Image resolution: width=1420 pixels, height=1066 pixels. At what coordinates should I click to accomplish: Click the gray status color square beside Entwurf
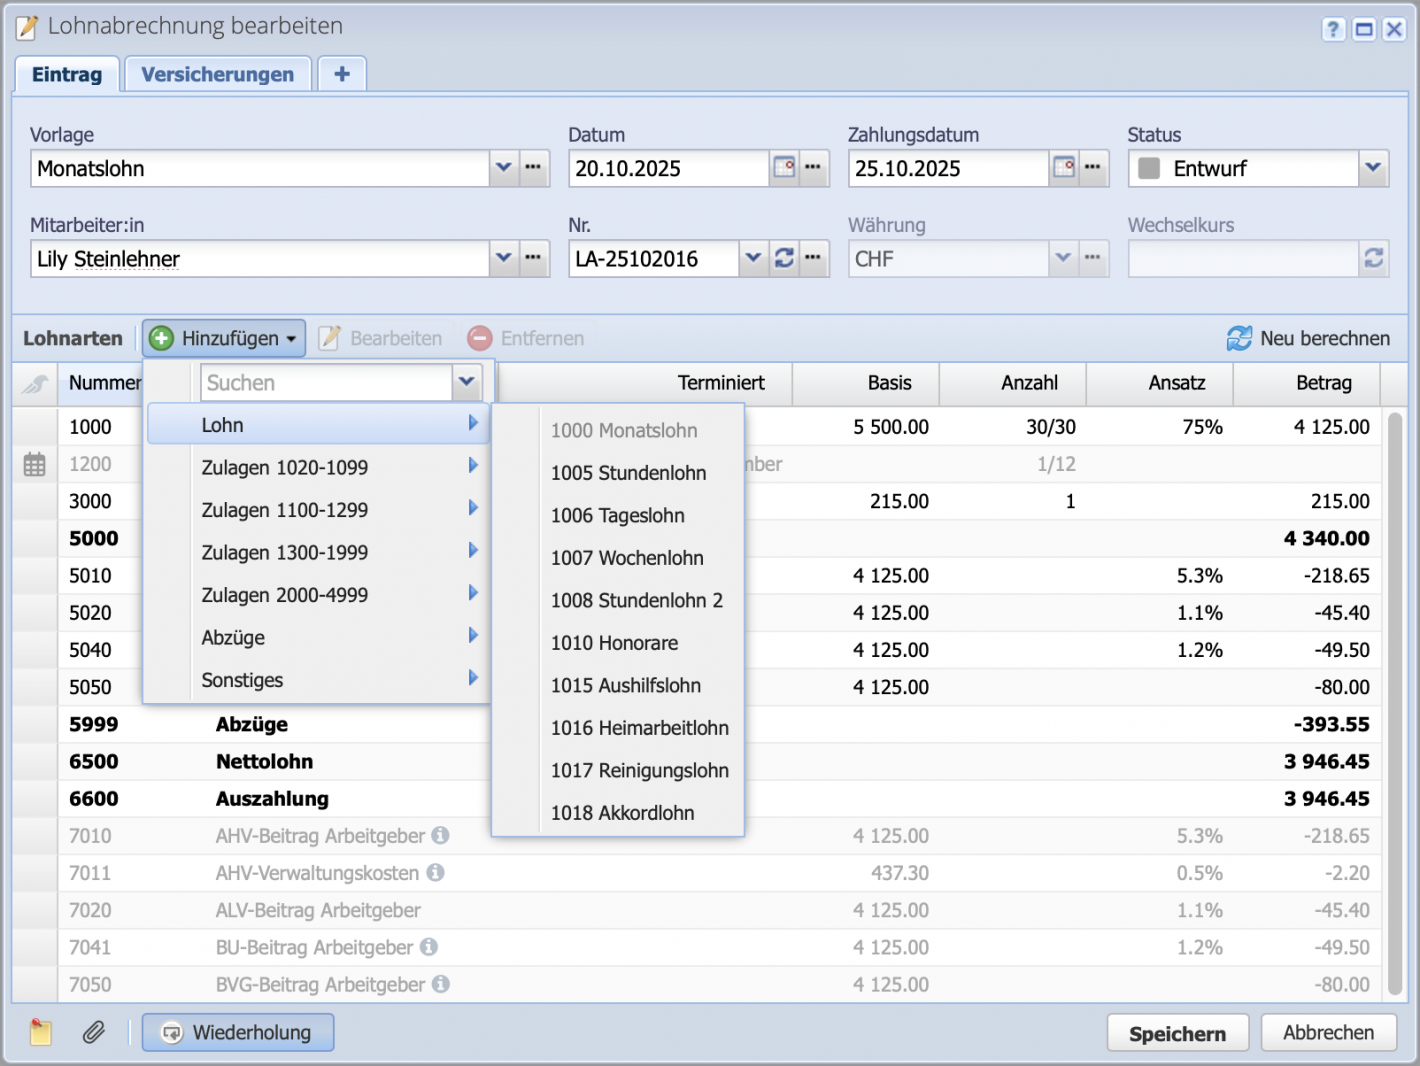[1148, 168]
